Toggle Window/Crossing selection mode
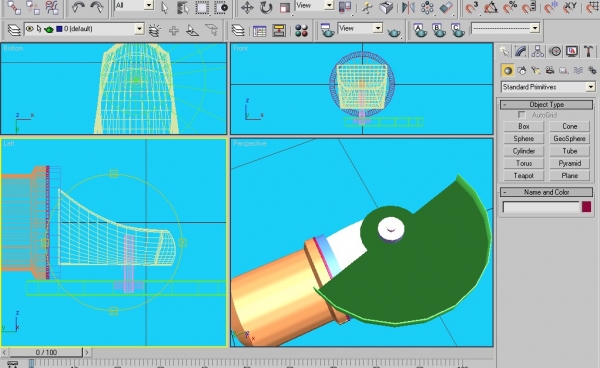Viewport: 600px width, 368px height. click(x=221, y=7)
